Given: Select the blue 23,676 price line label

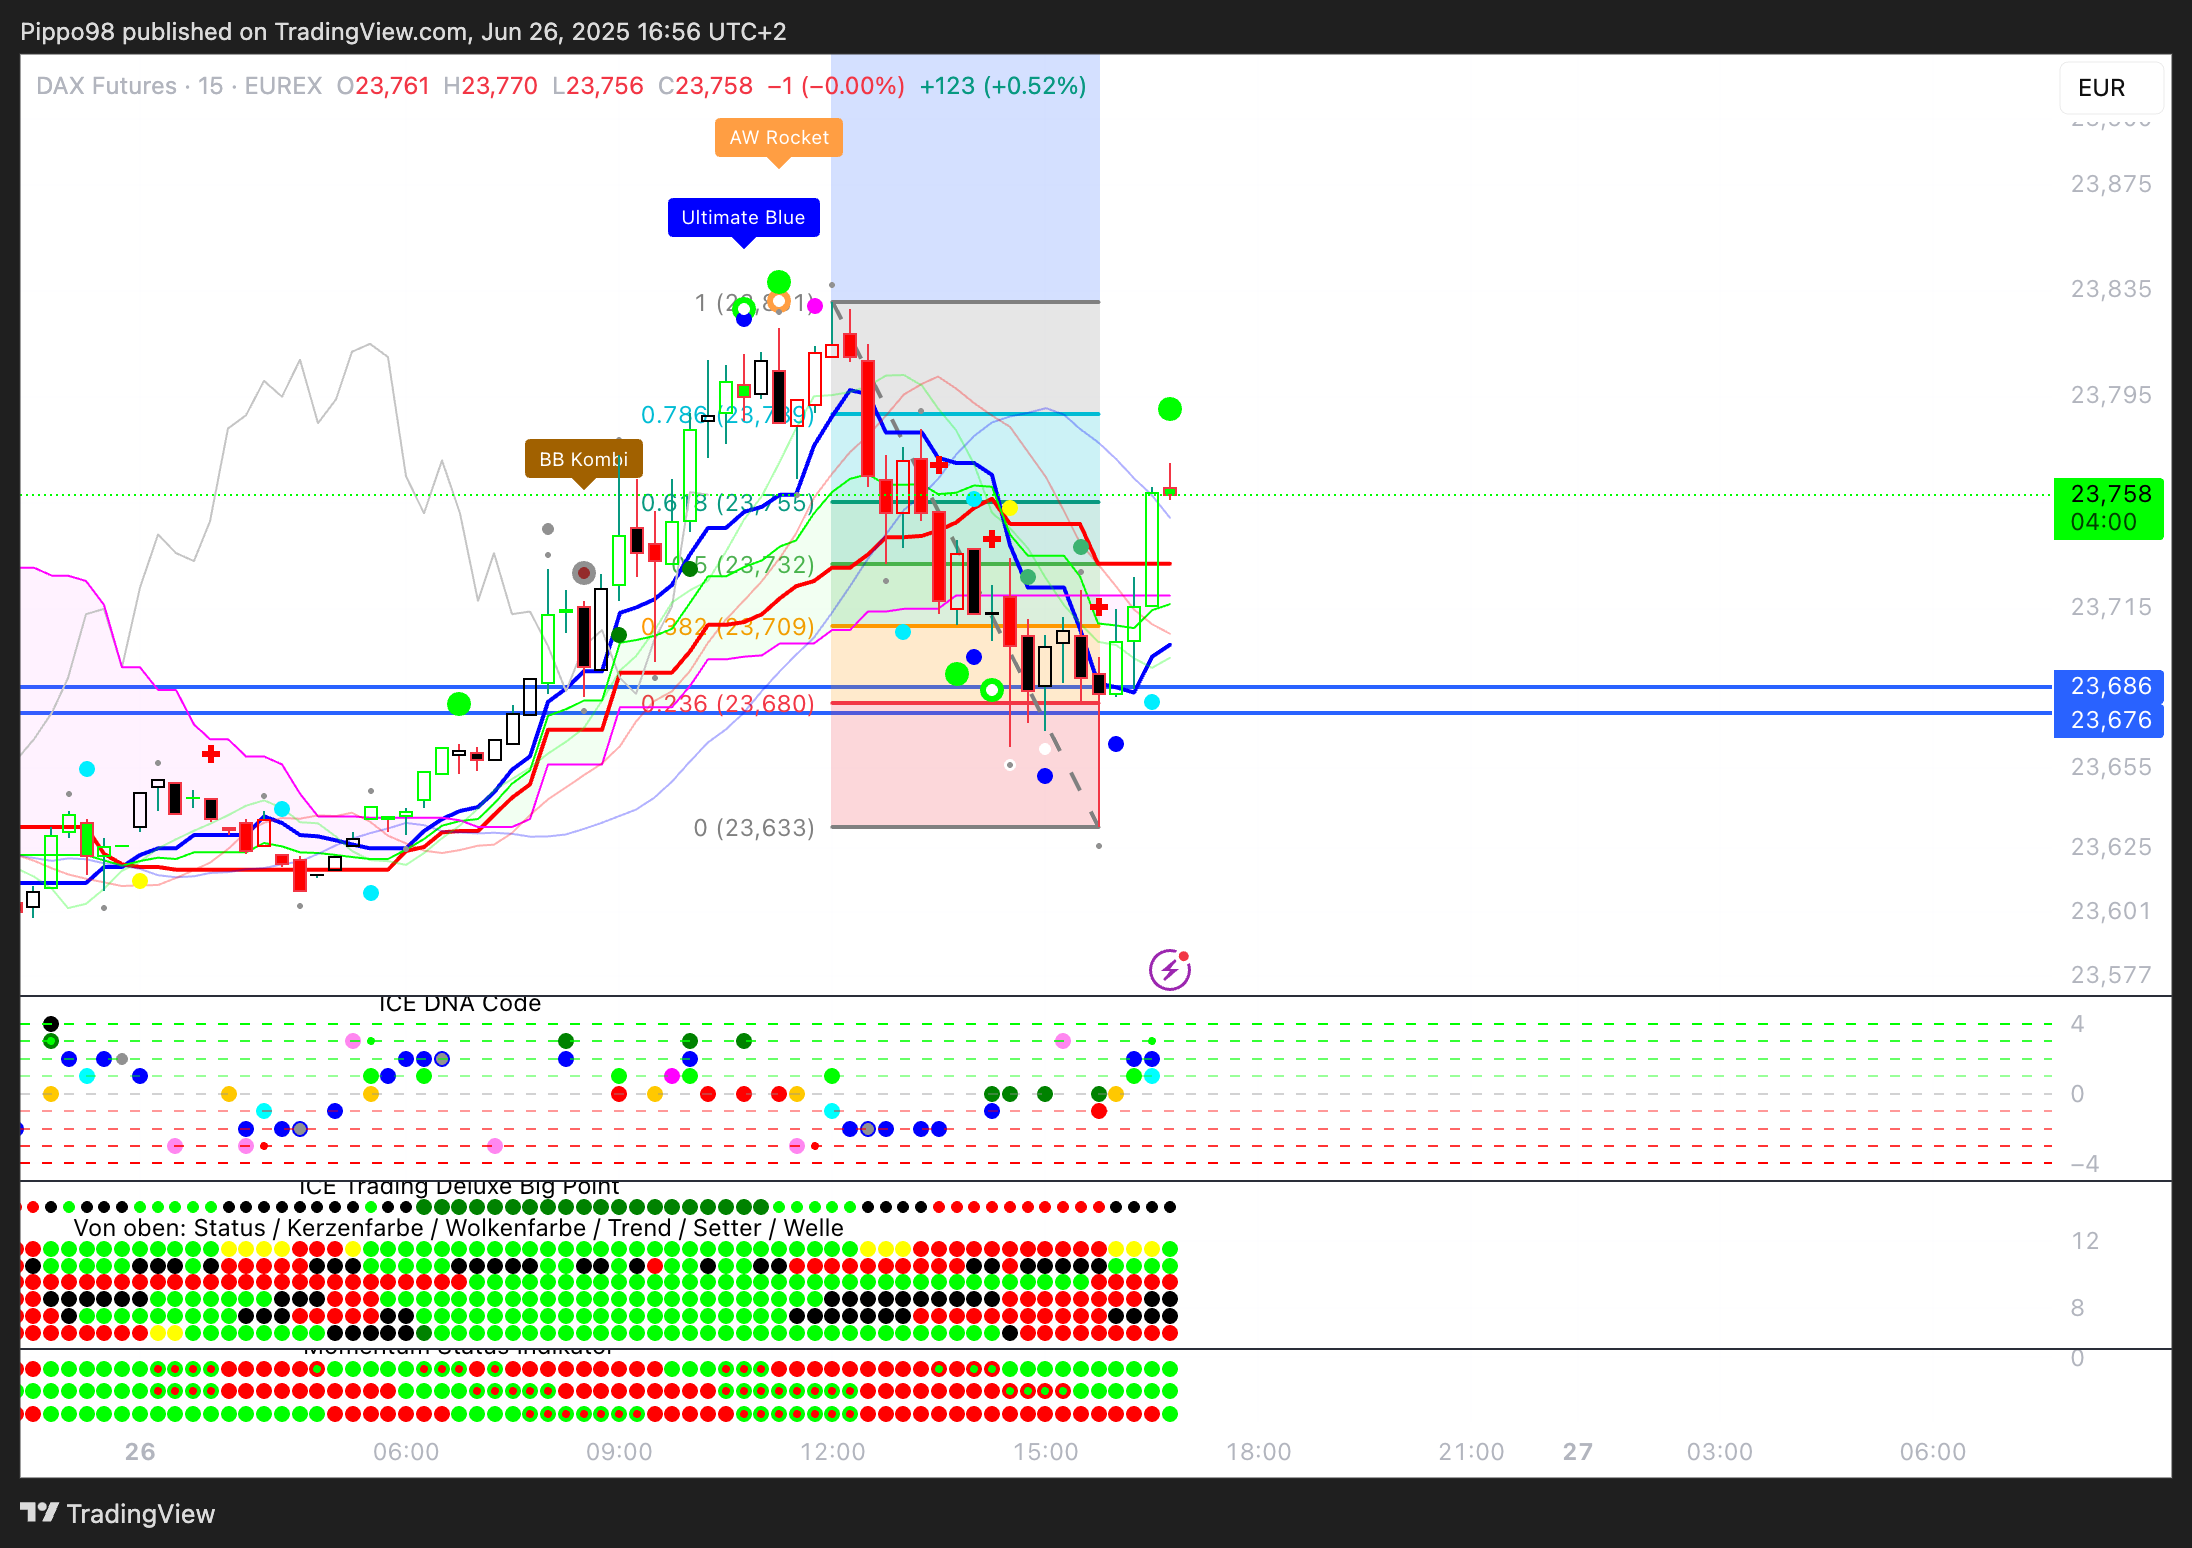Looking at the screenshot, I should [2109, 720].
